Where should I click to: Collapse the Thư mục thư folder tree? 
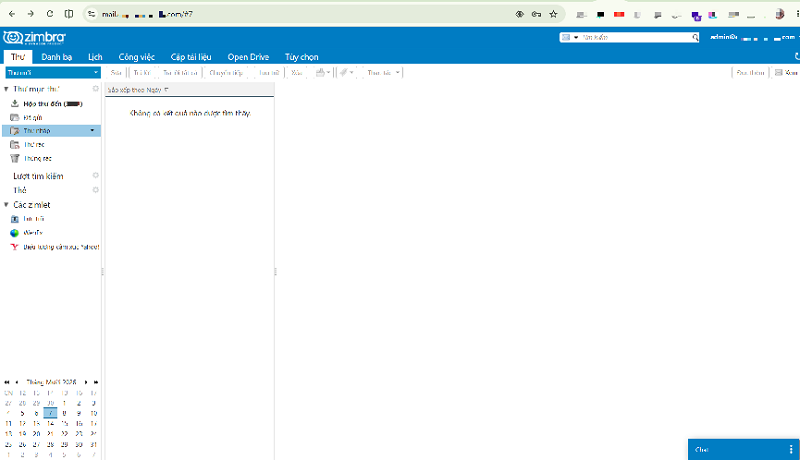[x=6, y=89]
